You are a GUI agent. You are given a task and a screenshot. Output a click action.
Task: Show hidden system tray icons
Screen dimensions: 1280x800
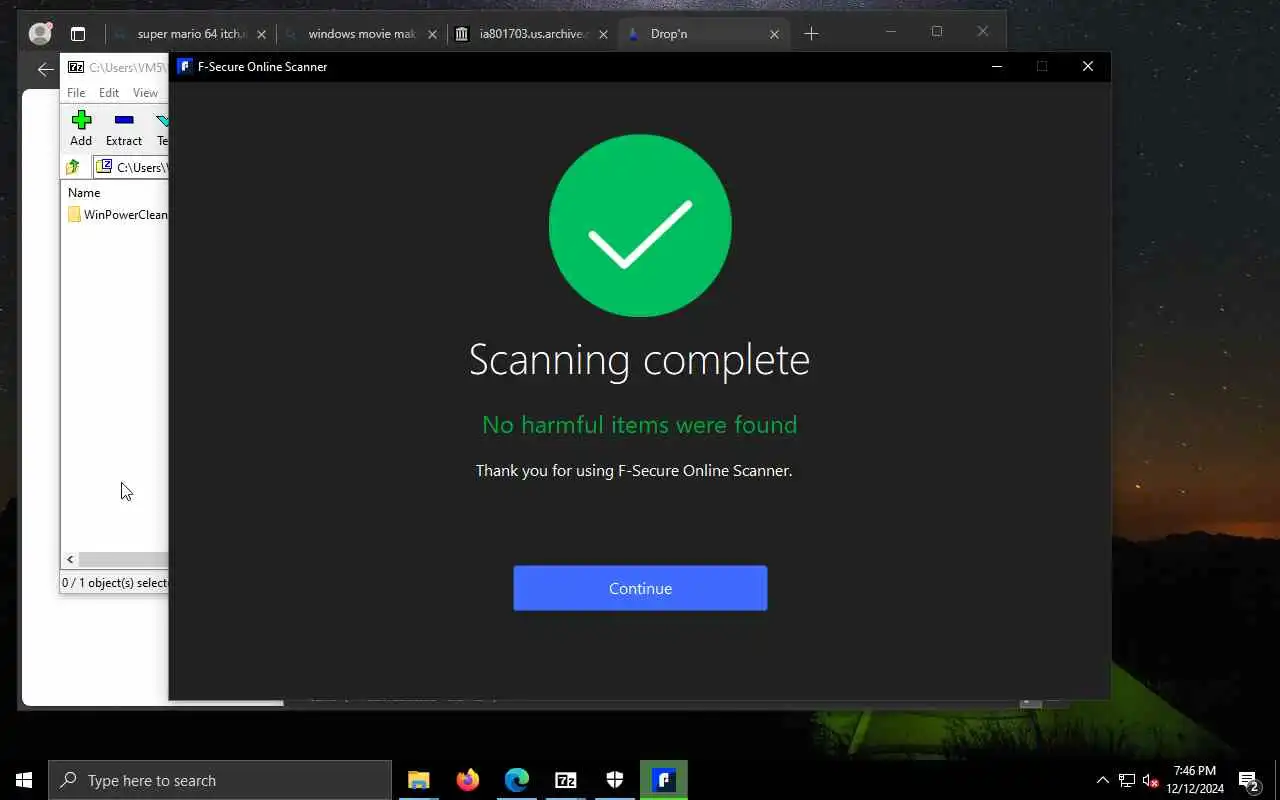tap(1102, 780)
